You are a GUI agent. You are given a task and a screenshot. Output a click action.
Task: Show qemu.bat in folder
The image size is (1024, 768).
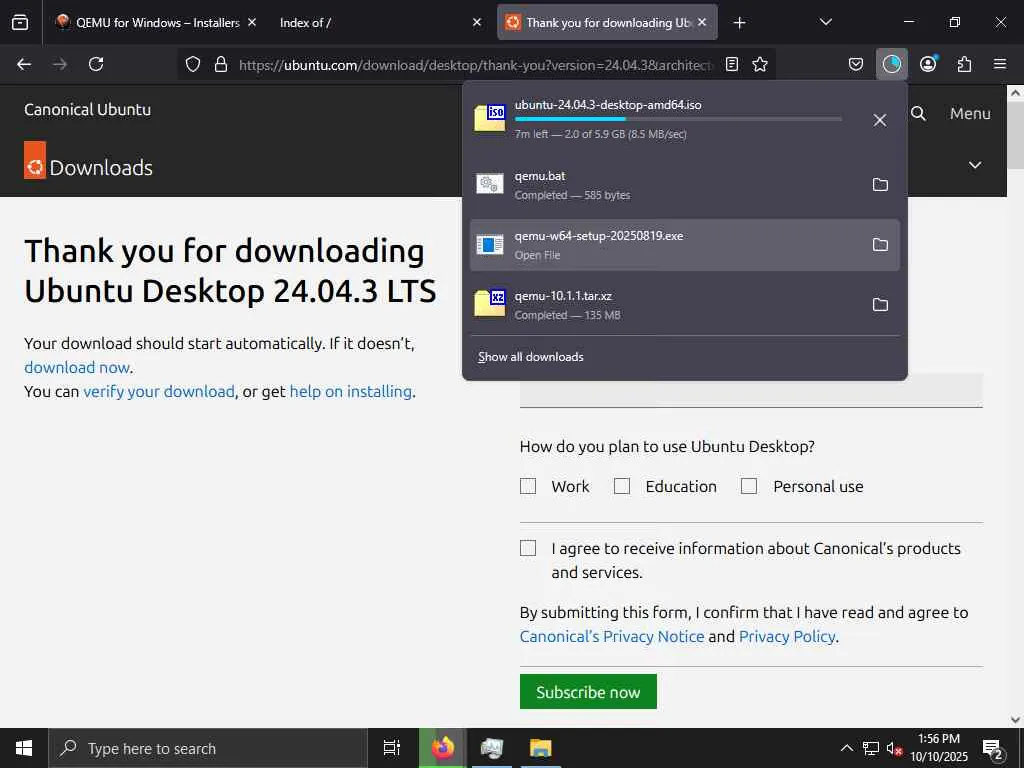(x=880, y=185)
